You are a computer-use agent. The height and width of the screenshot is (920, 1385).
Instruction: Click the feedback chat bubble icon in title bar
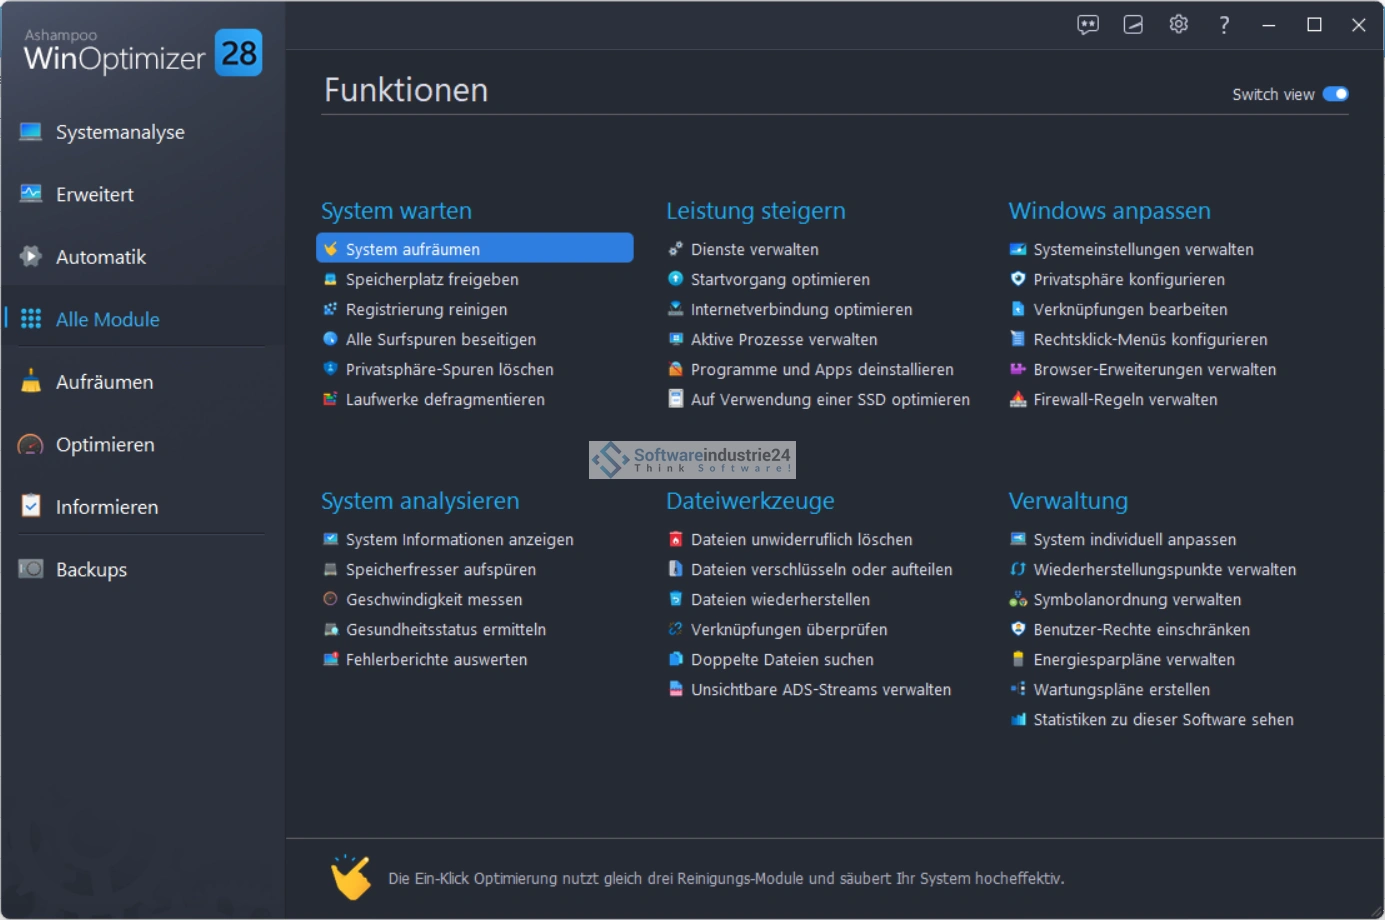(1087, 25)
